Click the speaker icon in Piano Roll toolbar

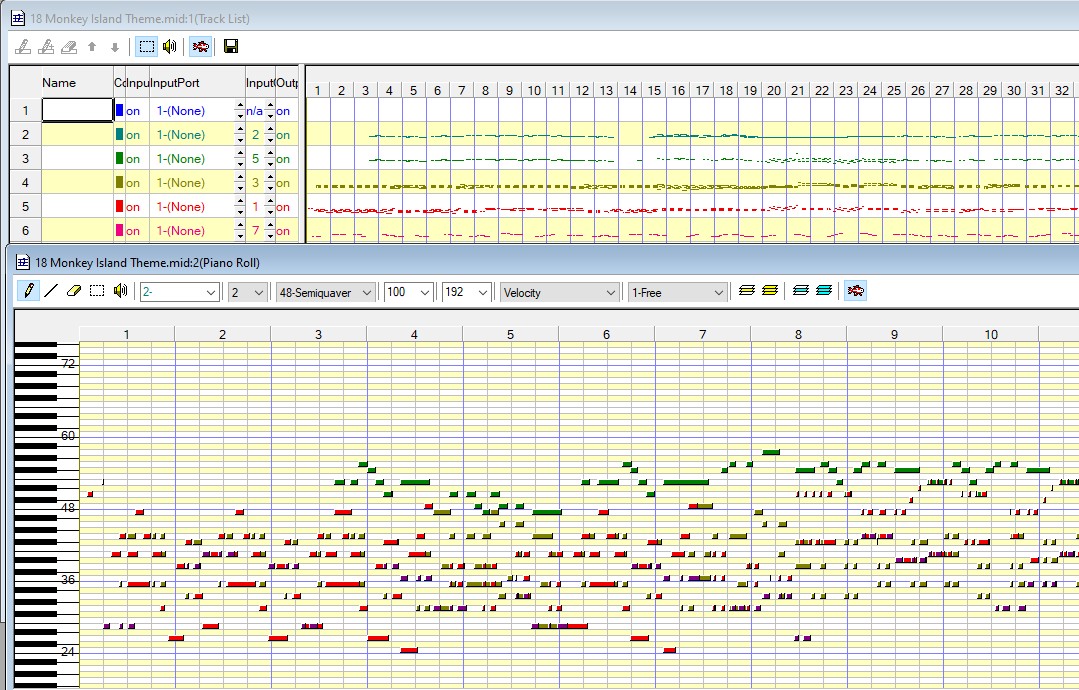(120, 291)
